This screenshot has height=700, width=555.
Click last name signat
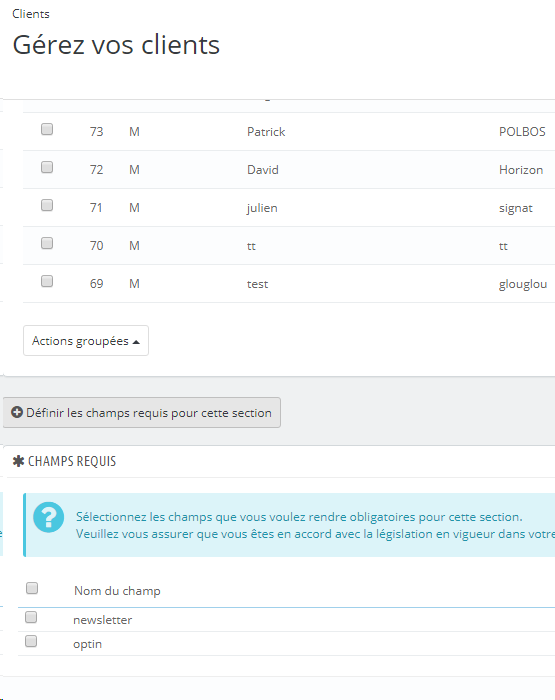(x=516, y=208)
